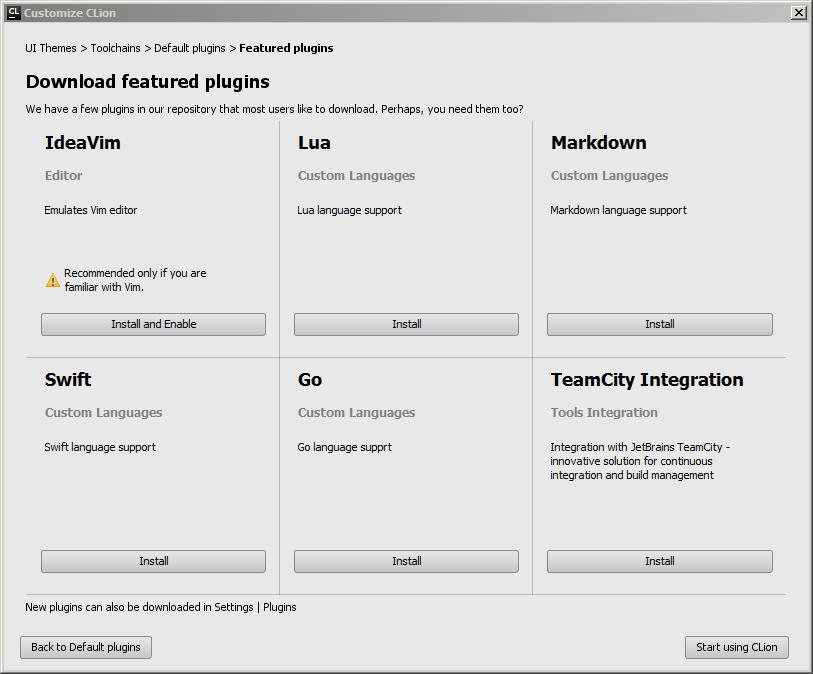Viewport: 813px width, 674px height.
Task: Open the UI Themes step in the breadcrumb
Action: click(x=50, y=47)
